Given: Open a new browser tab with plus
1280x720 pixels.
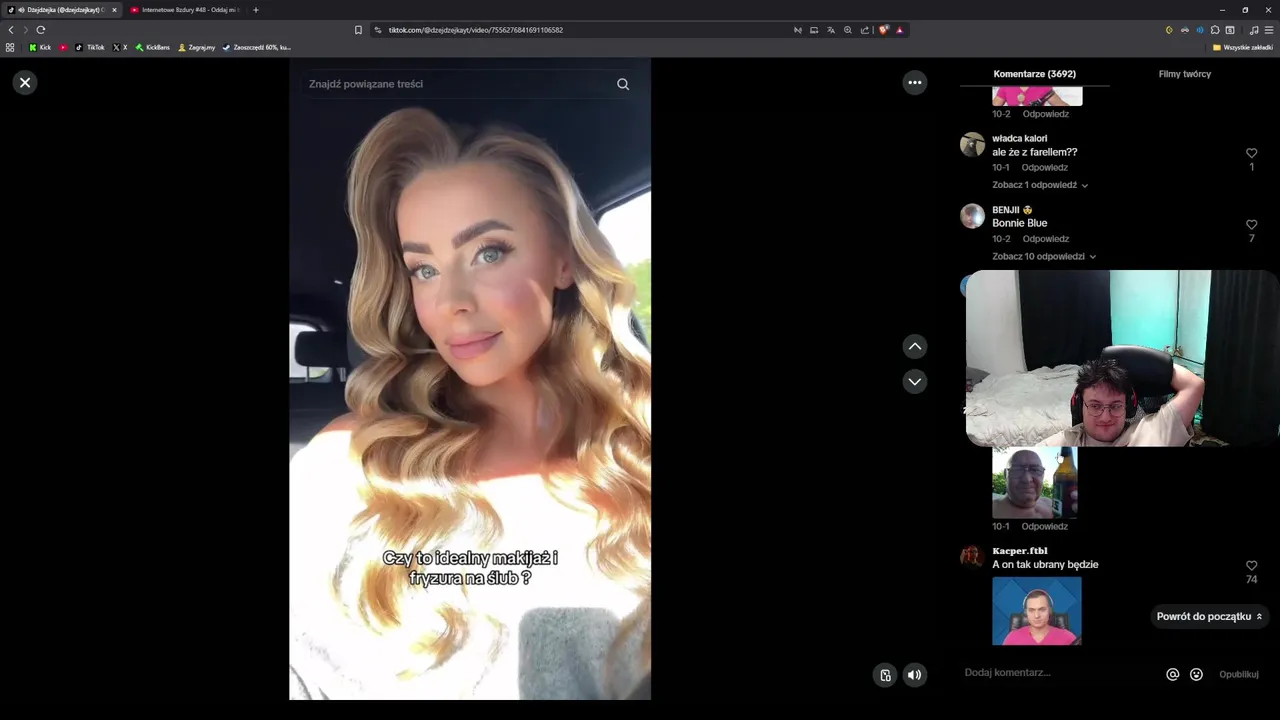Looking at the screenshot, I should click(256, 10).
